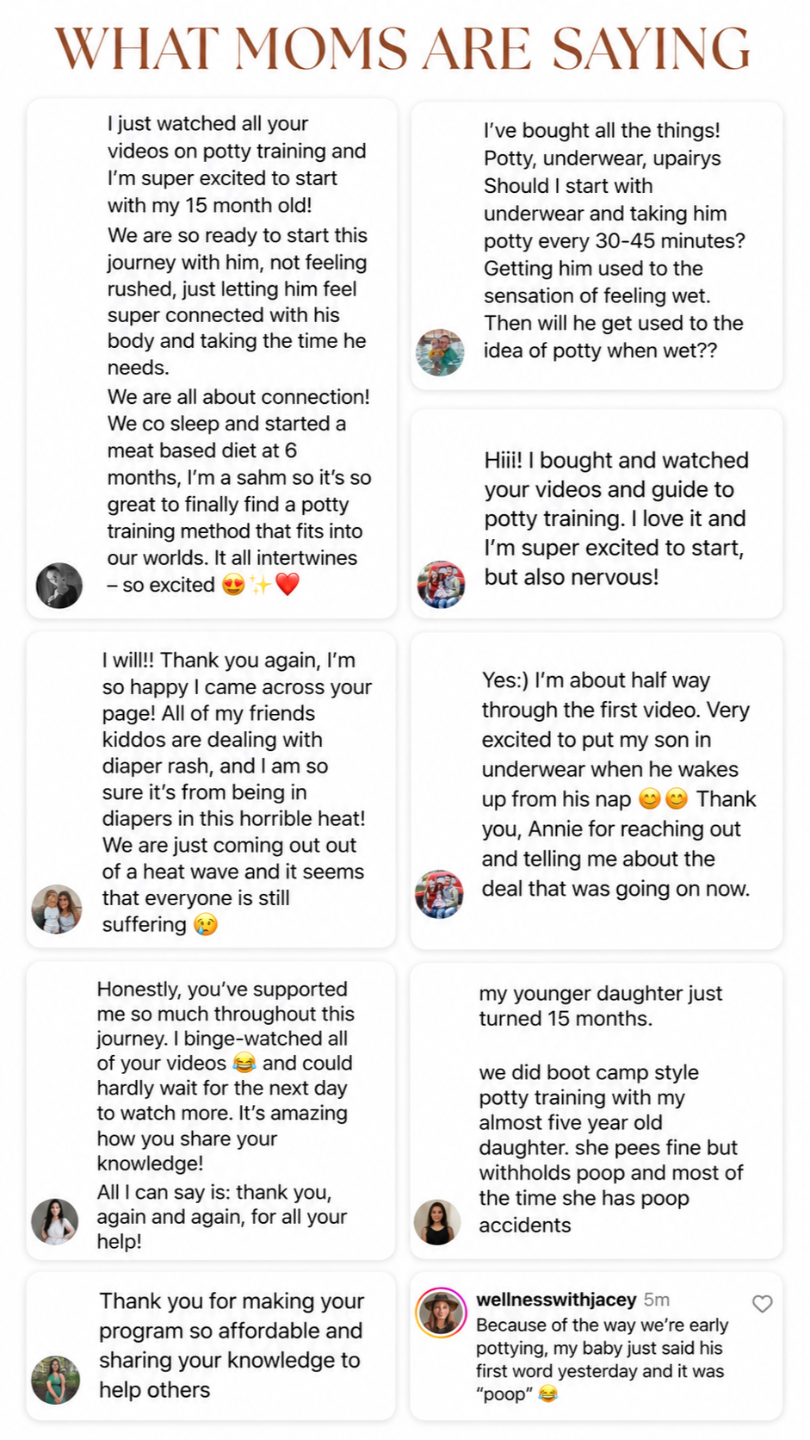Click the crying emoji after 'suffering'
The width and height of the screenshot is (810, 1440).
click(204, 925)
